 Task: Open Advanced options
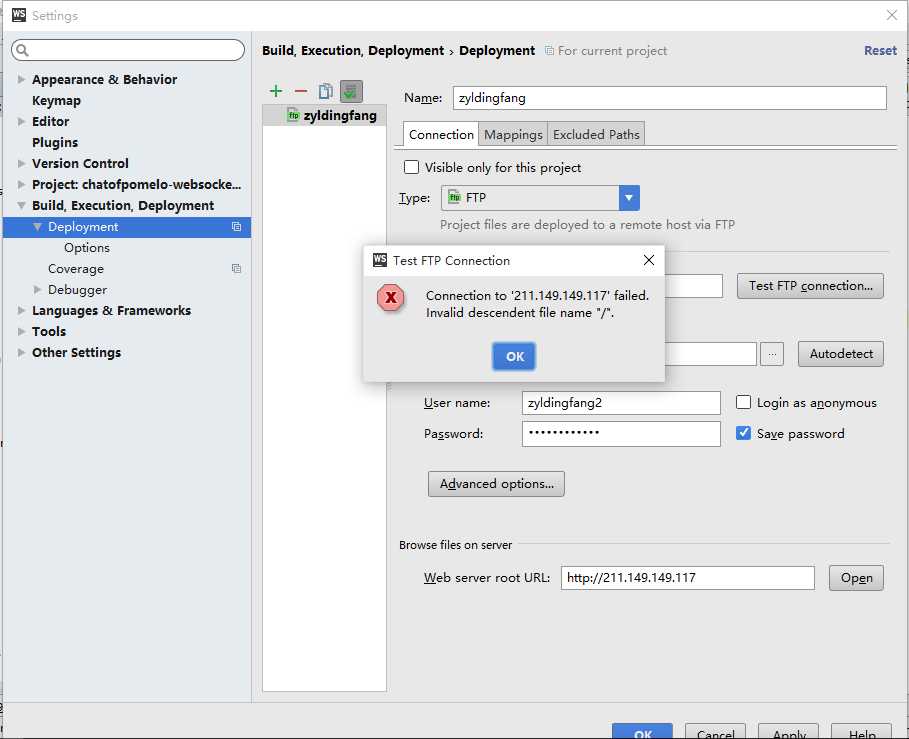(496, 483)
